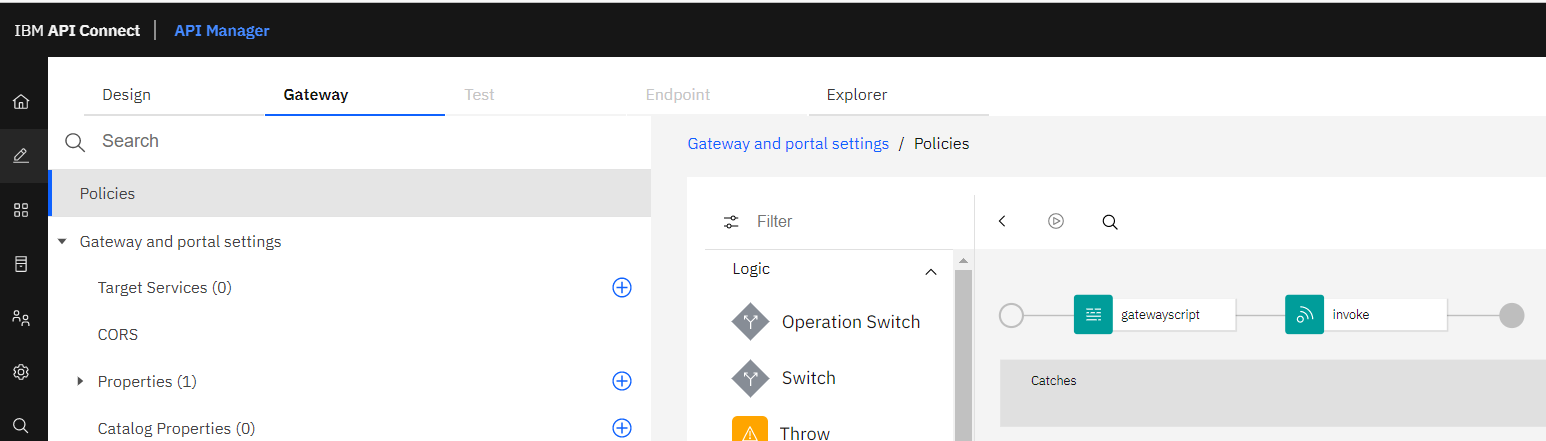Collapse Gateway and portal settings tree
This screenshot has width=1546, height=441.
(x=62, y=242)
